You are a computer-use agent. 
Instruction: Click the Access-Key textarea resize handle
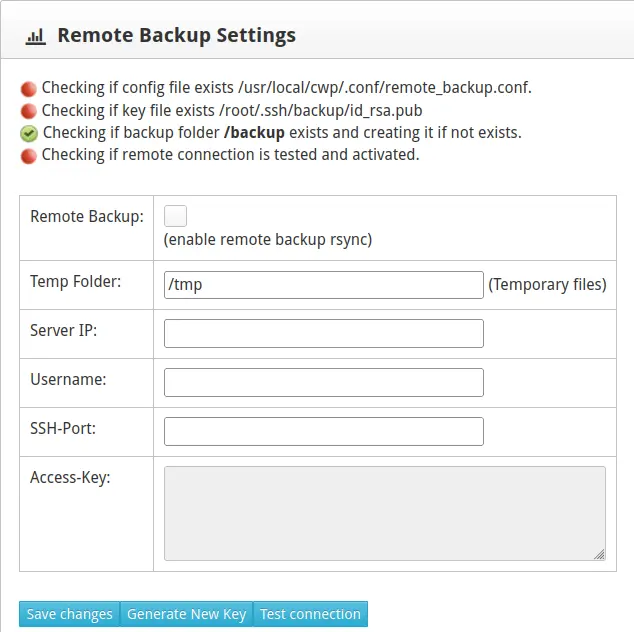coord(599,553)
